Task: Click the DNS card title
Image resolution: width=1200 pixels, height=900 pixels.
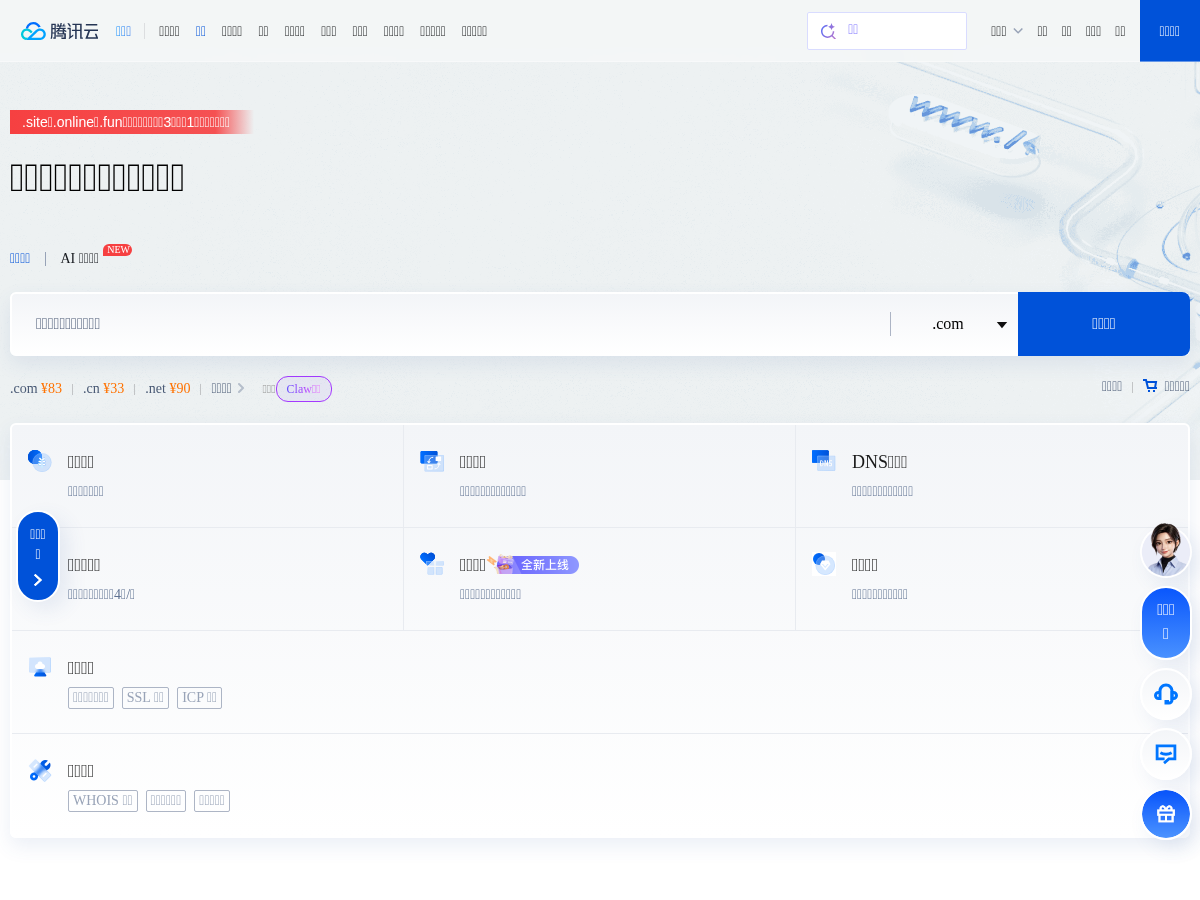Action: click(x=880, y=462)
